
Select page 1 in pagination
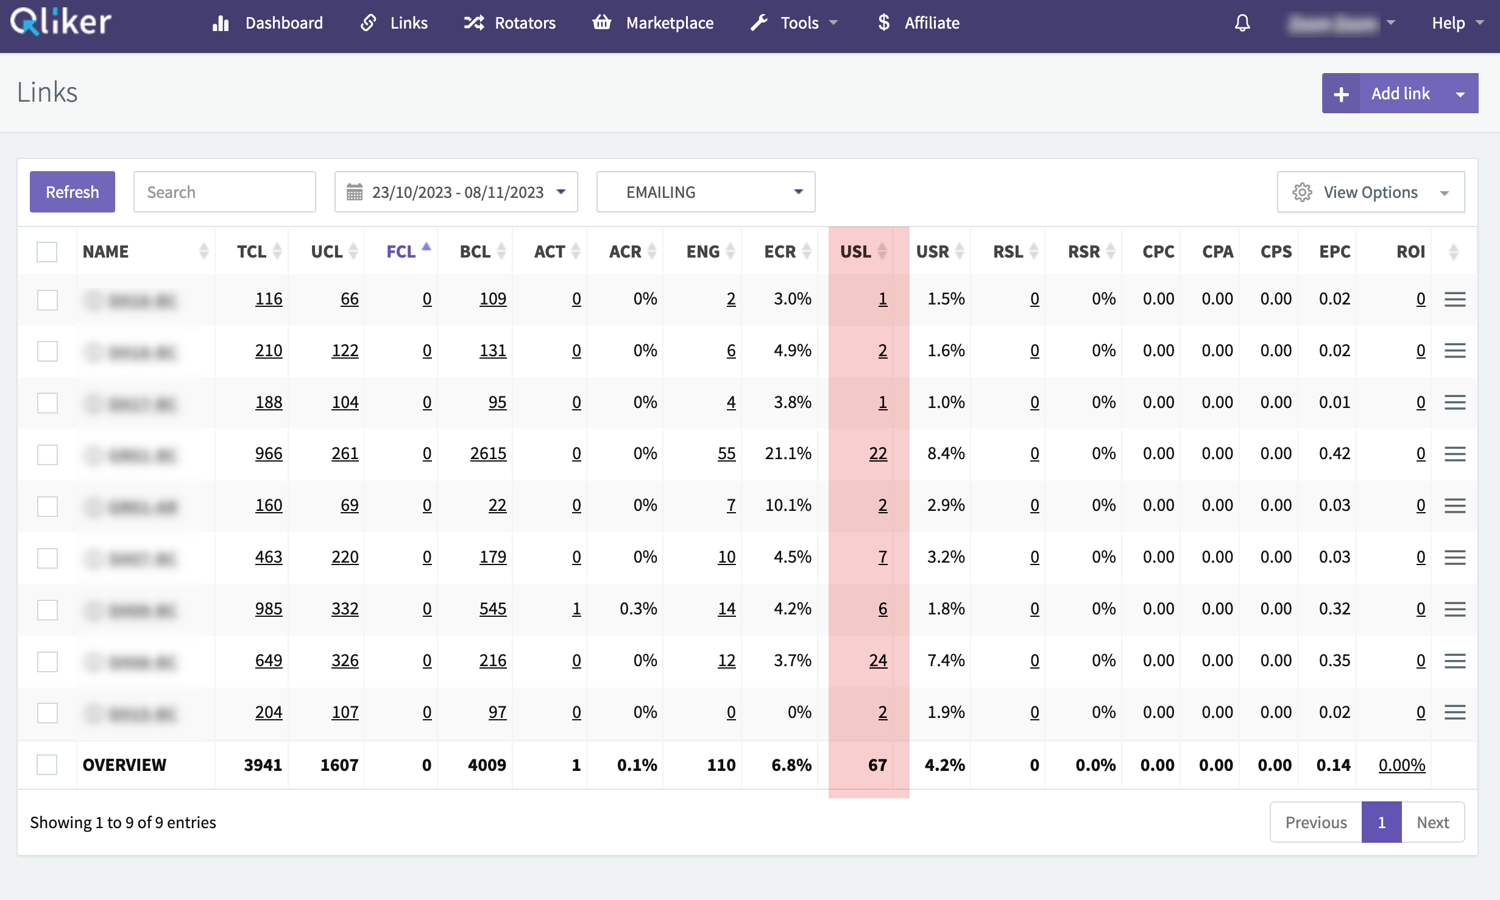(1382, 822)
